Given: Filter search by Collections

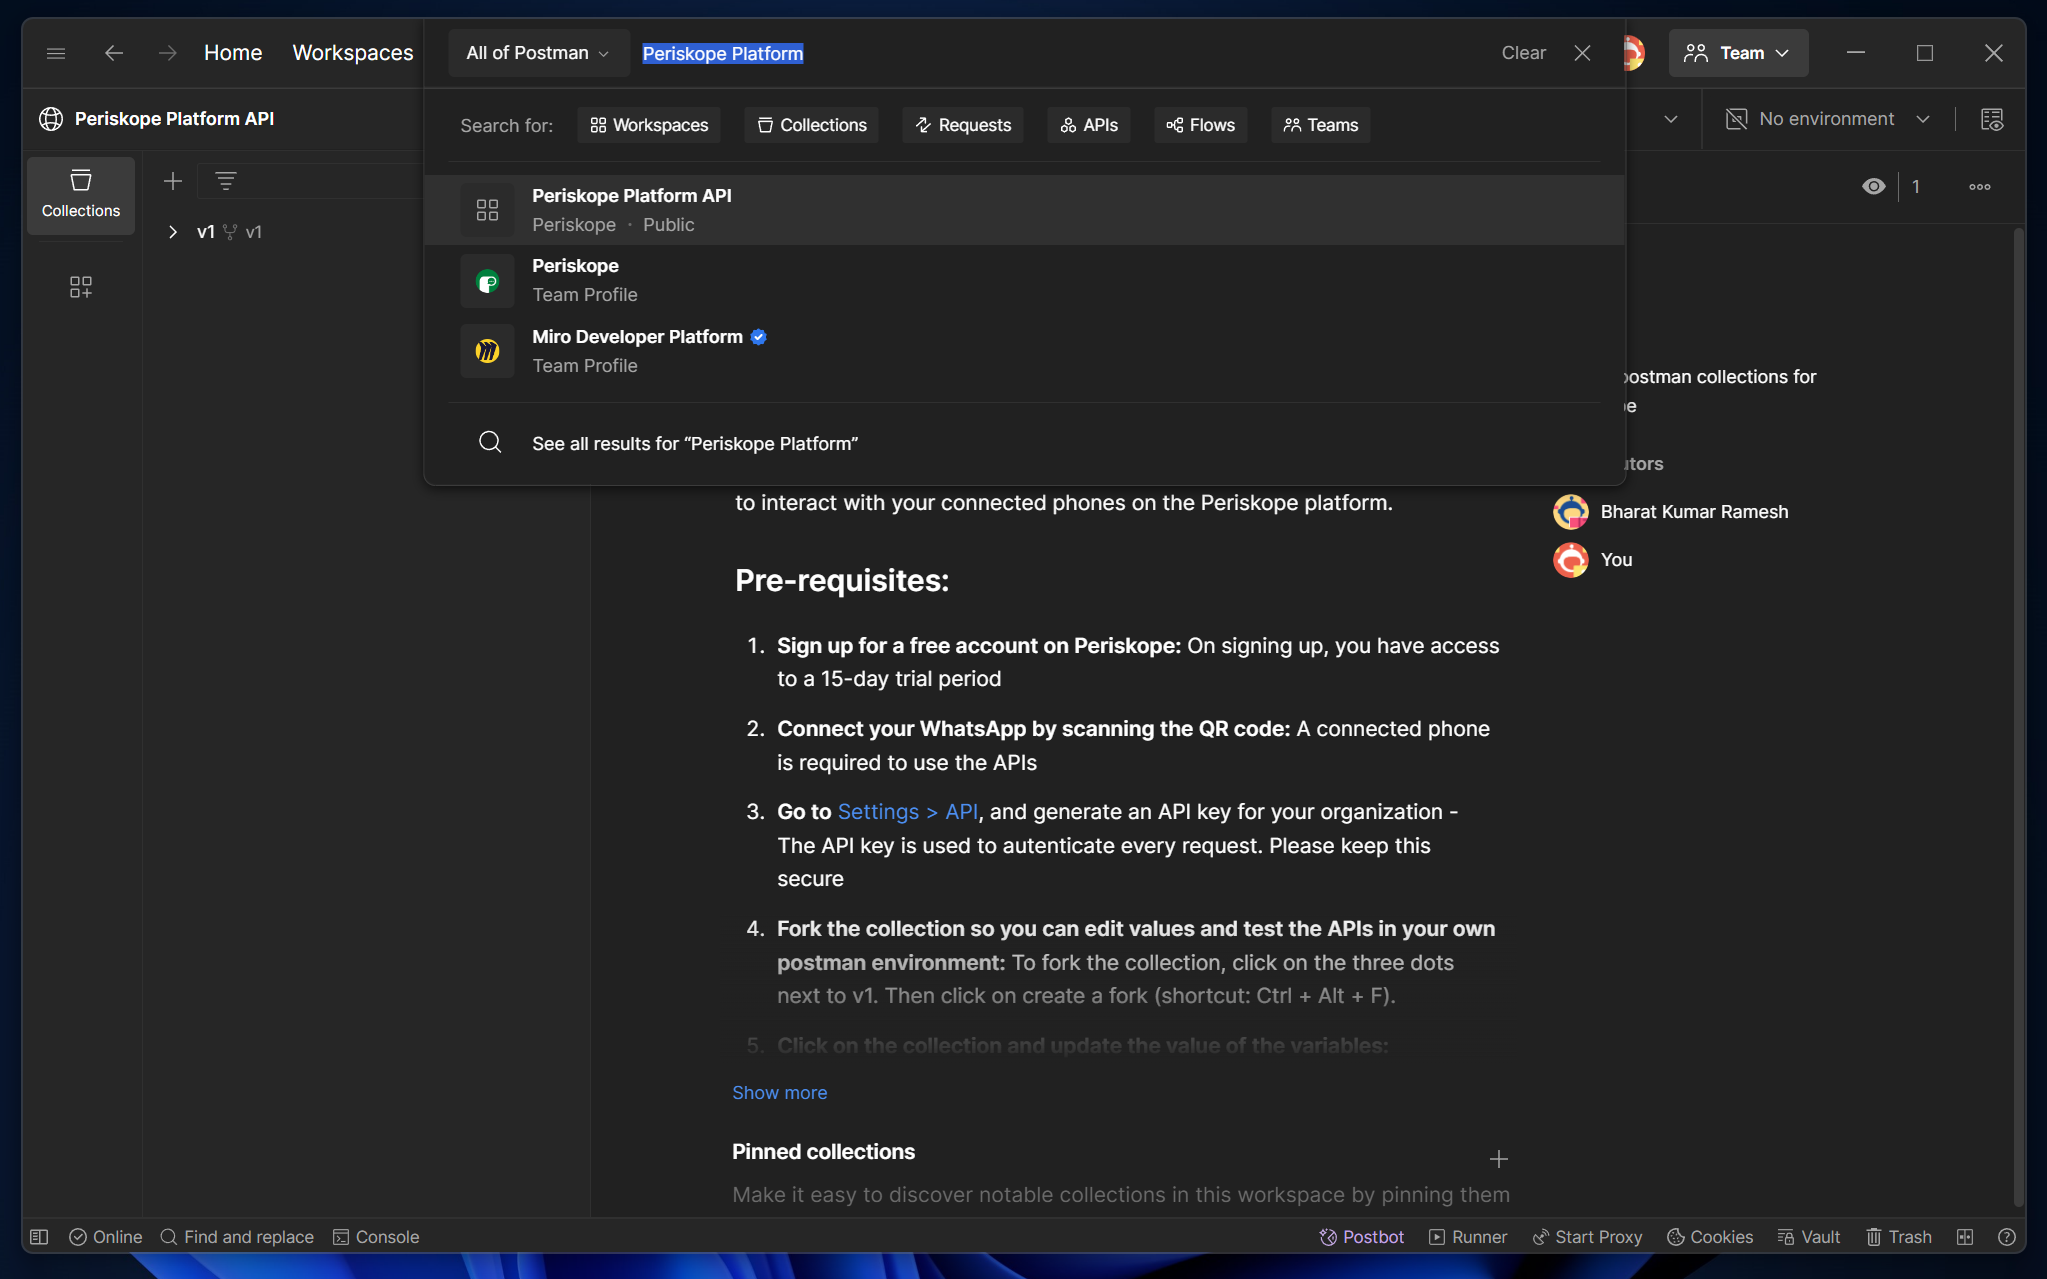Looking at the screenshot, I should click(x=812, y=125).
